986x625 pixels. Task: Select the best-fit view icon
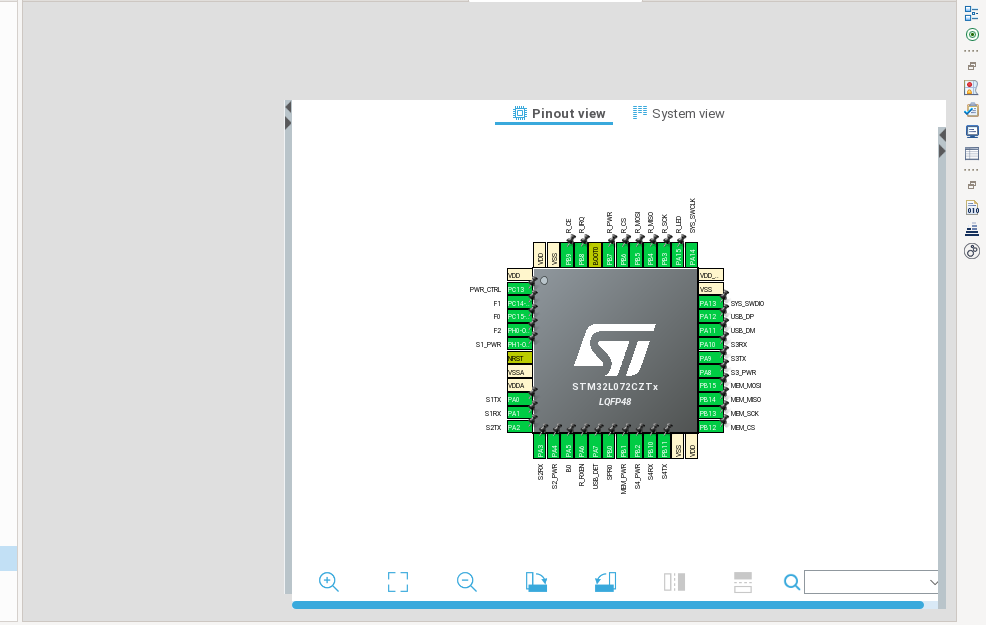click(x=397, y=581)
